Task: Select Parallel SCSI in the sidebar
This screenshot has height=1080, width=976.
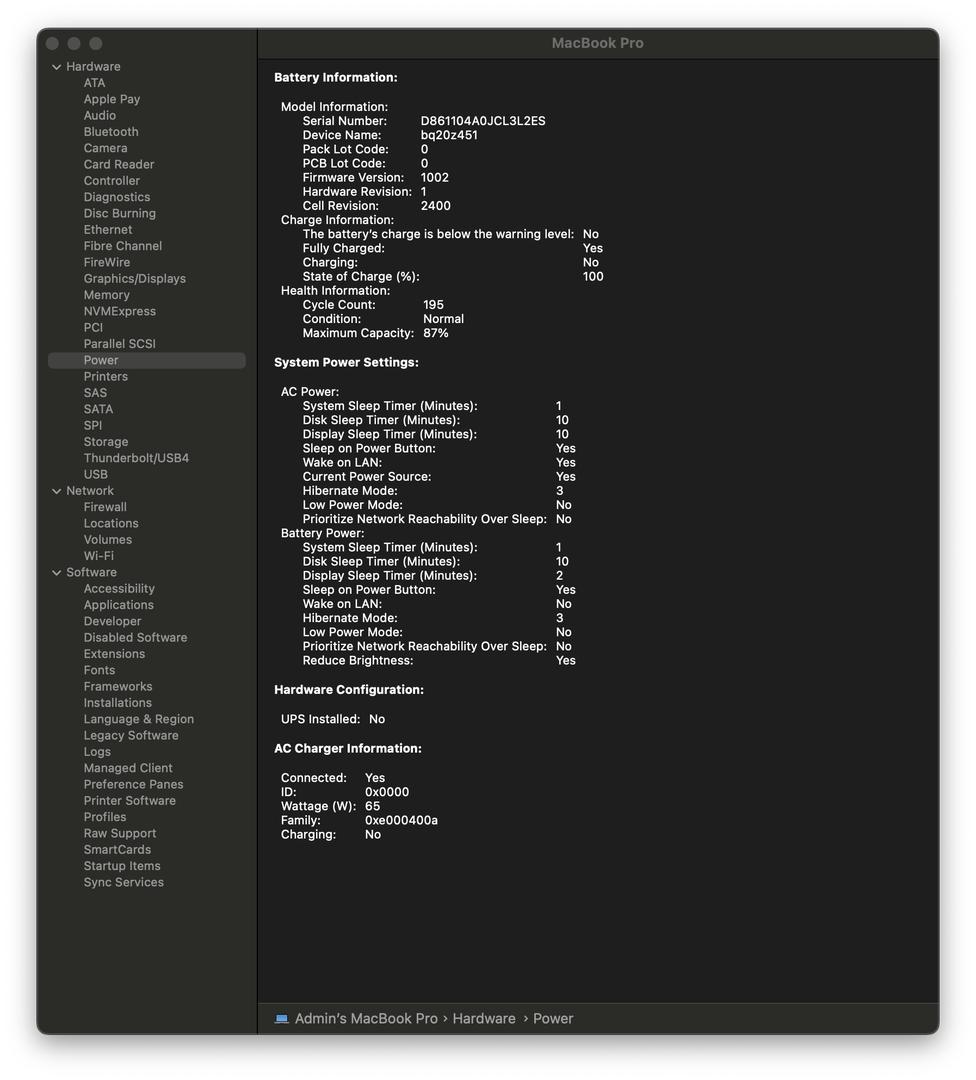Action: [x=119, y=344]
